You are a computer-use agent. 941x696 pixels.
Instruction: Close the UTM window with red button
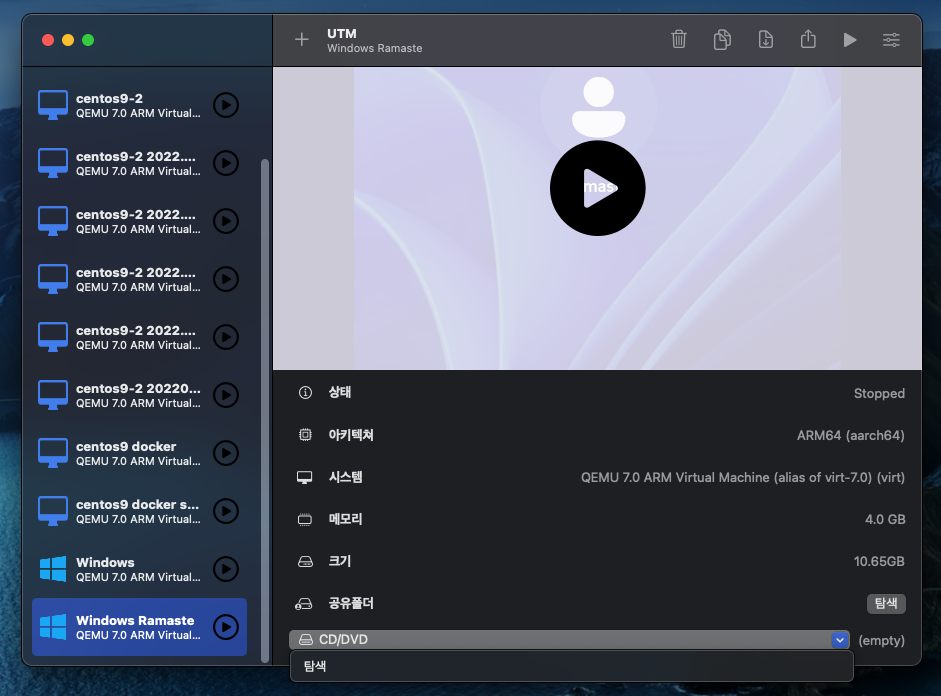[x=48, y=40]
